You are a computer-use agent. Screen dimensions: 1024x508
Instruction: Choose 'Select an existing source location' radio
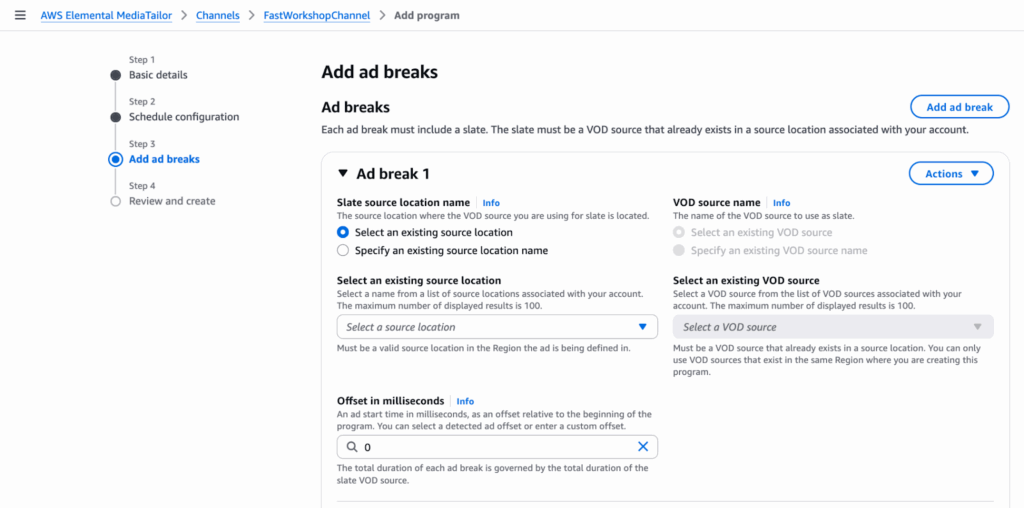pos(344,232)
